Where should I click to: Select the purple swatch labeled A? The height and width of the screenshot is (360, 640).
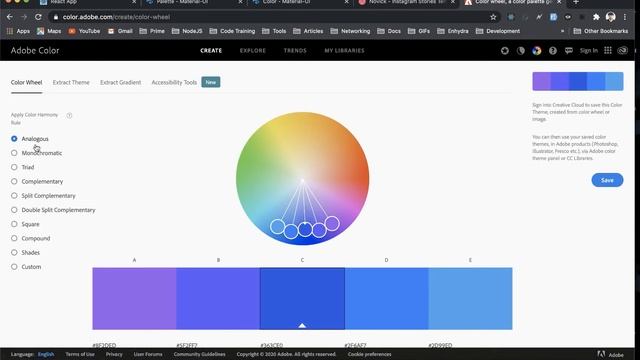point(134,298)
